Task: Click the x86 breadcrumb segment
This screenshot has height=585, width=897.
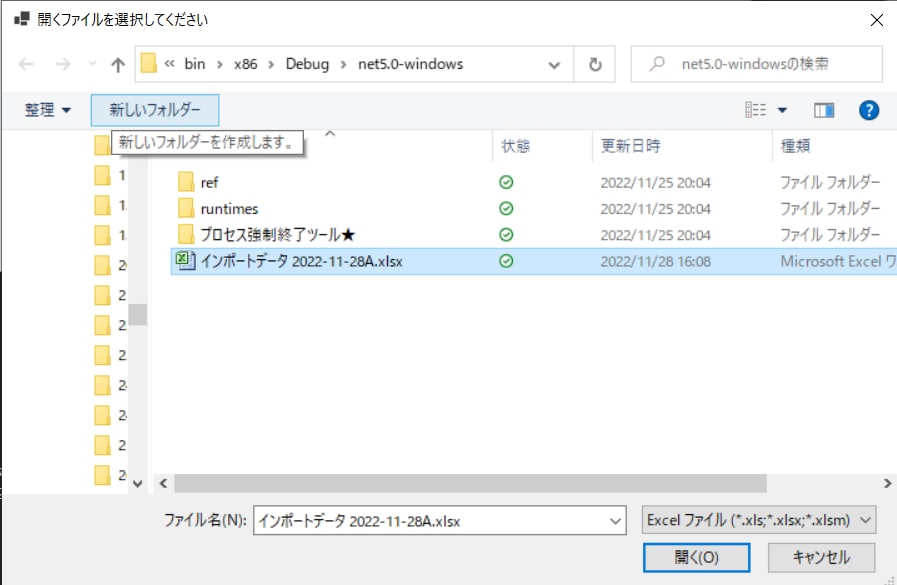Action: pos(245,64)
